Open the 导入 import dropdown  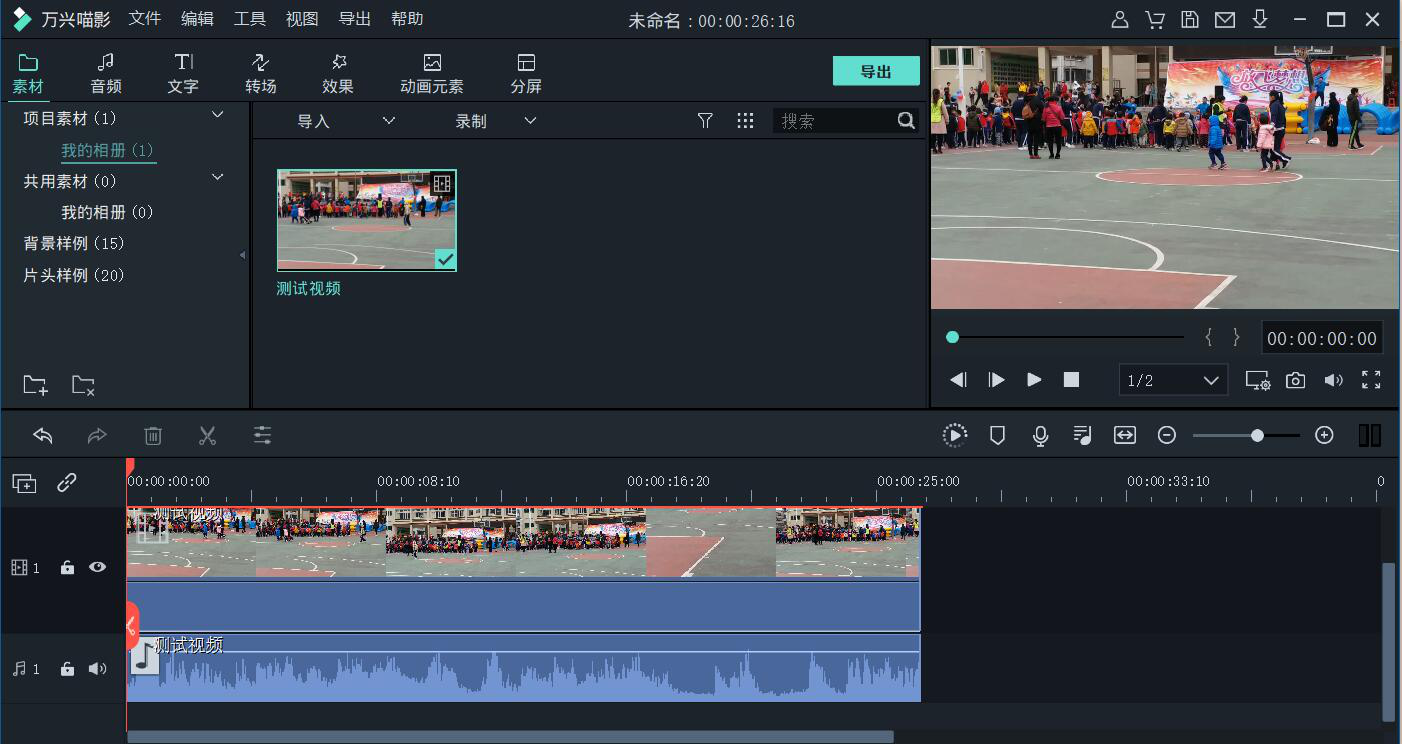(x=346, y=121)
